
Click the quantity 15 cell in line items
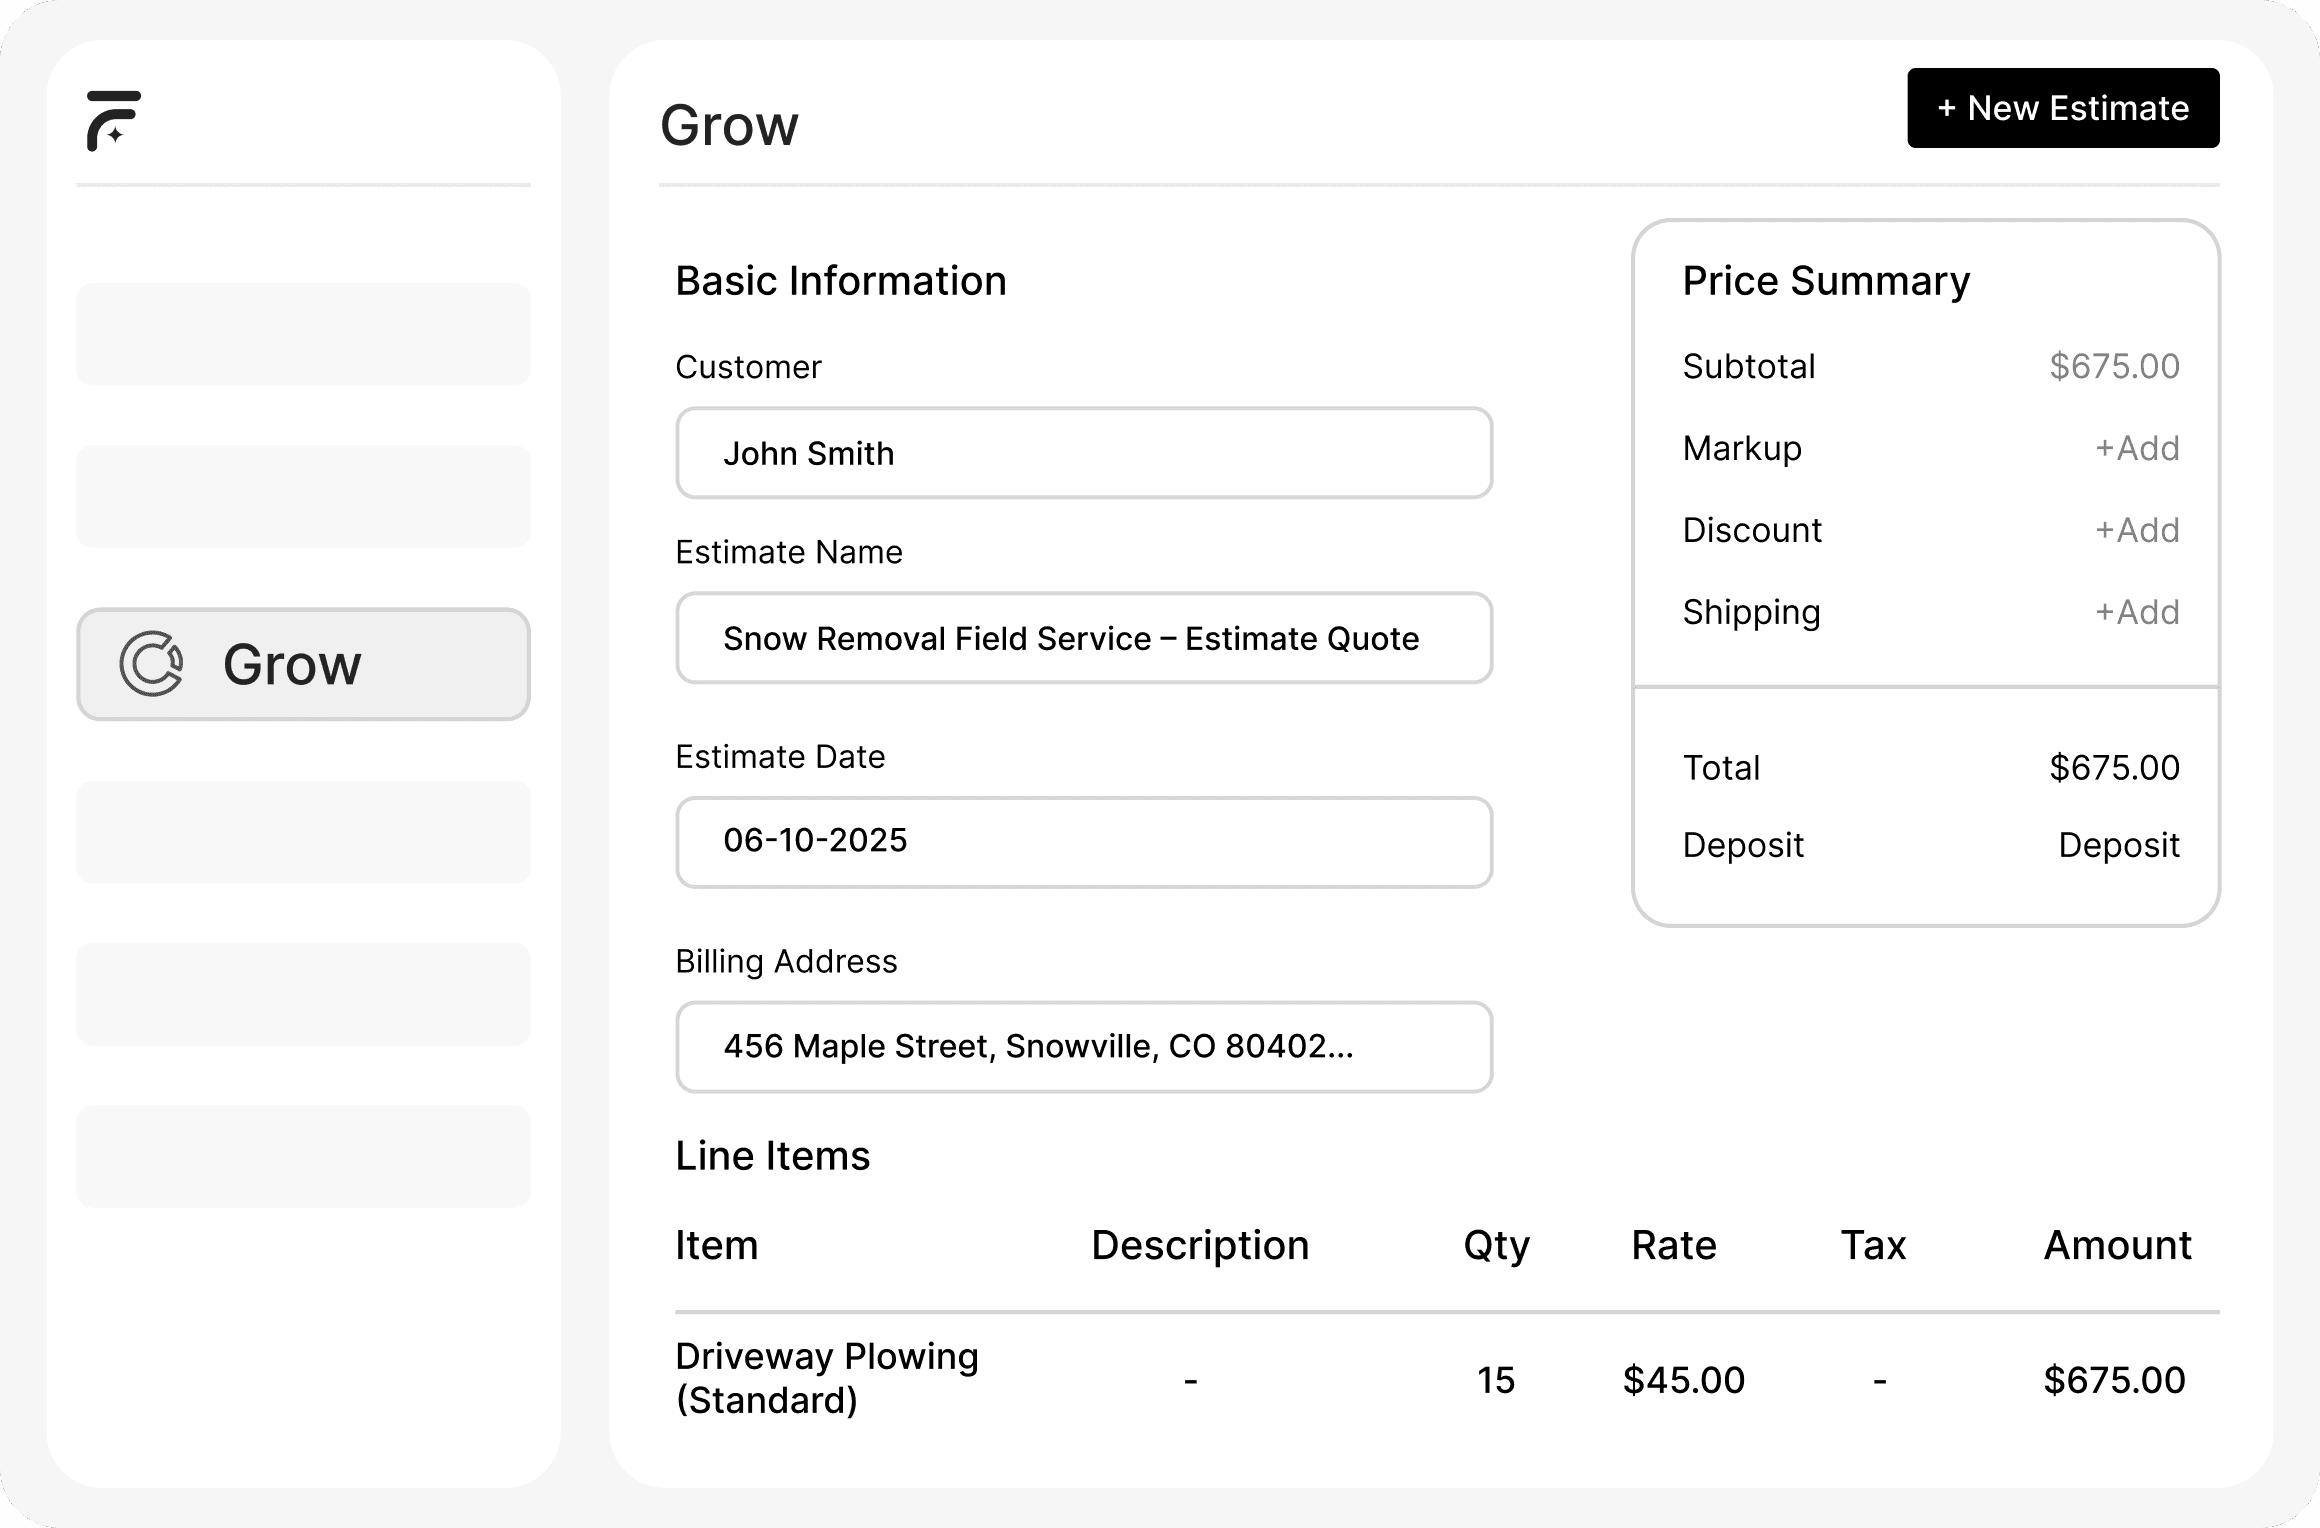pyautogui.click(x=1496, y=1380)
